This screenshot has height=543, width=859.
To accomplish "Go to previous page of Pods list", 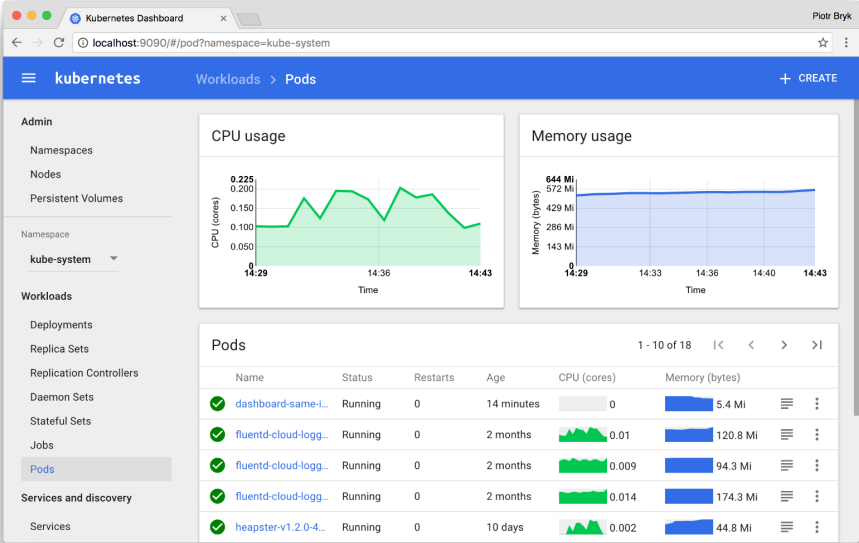I will (x=751, y=345).
